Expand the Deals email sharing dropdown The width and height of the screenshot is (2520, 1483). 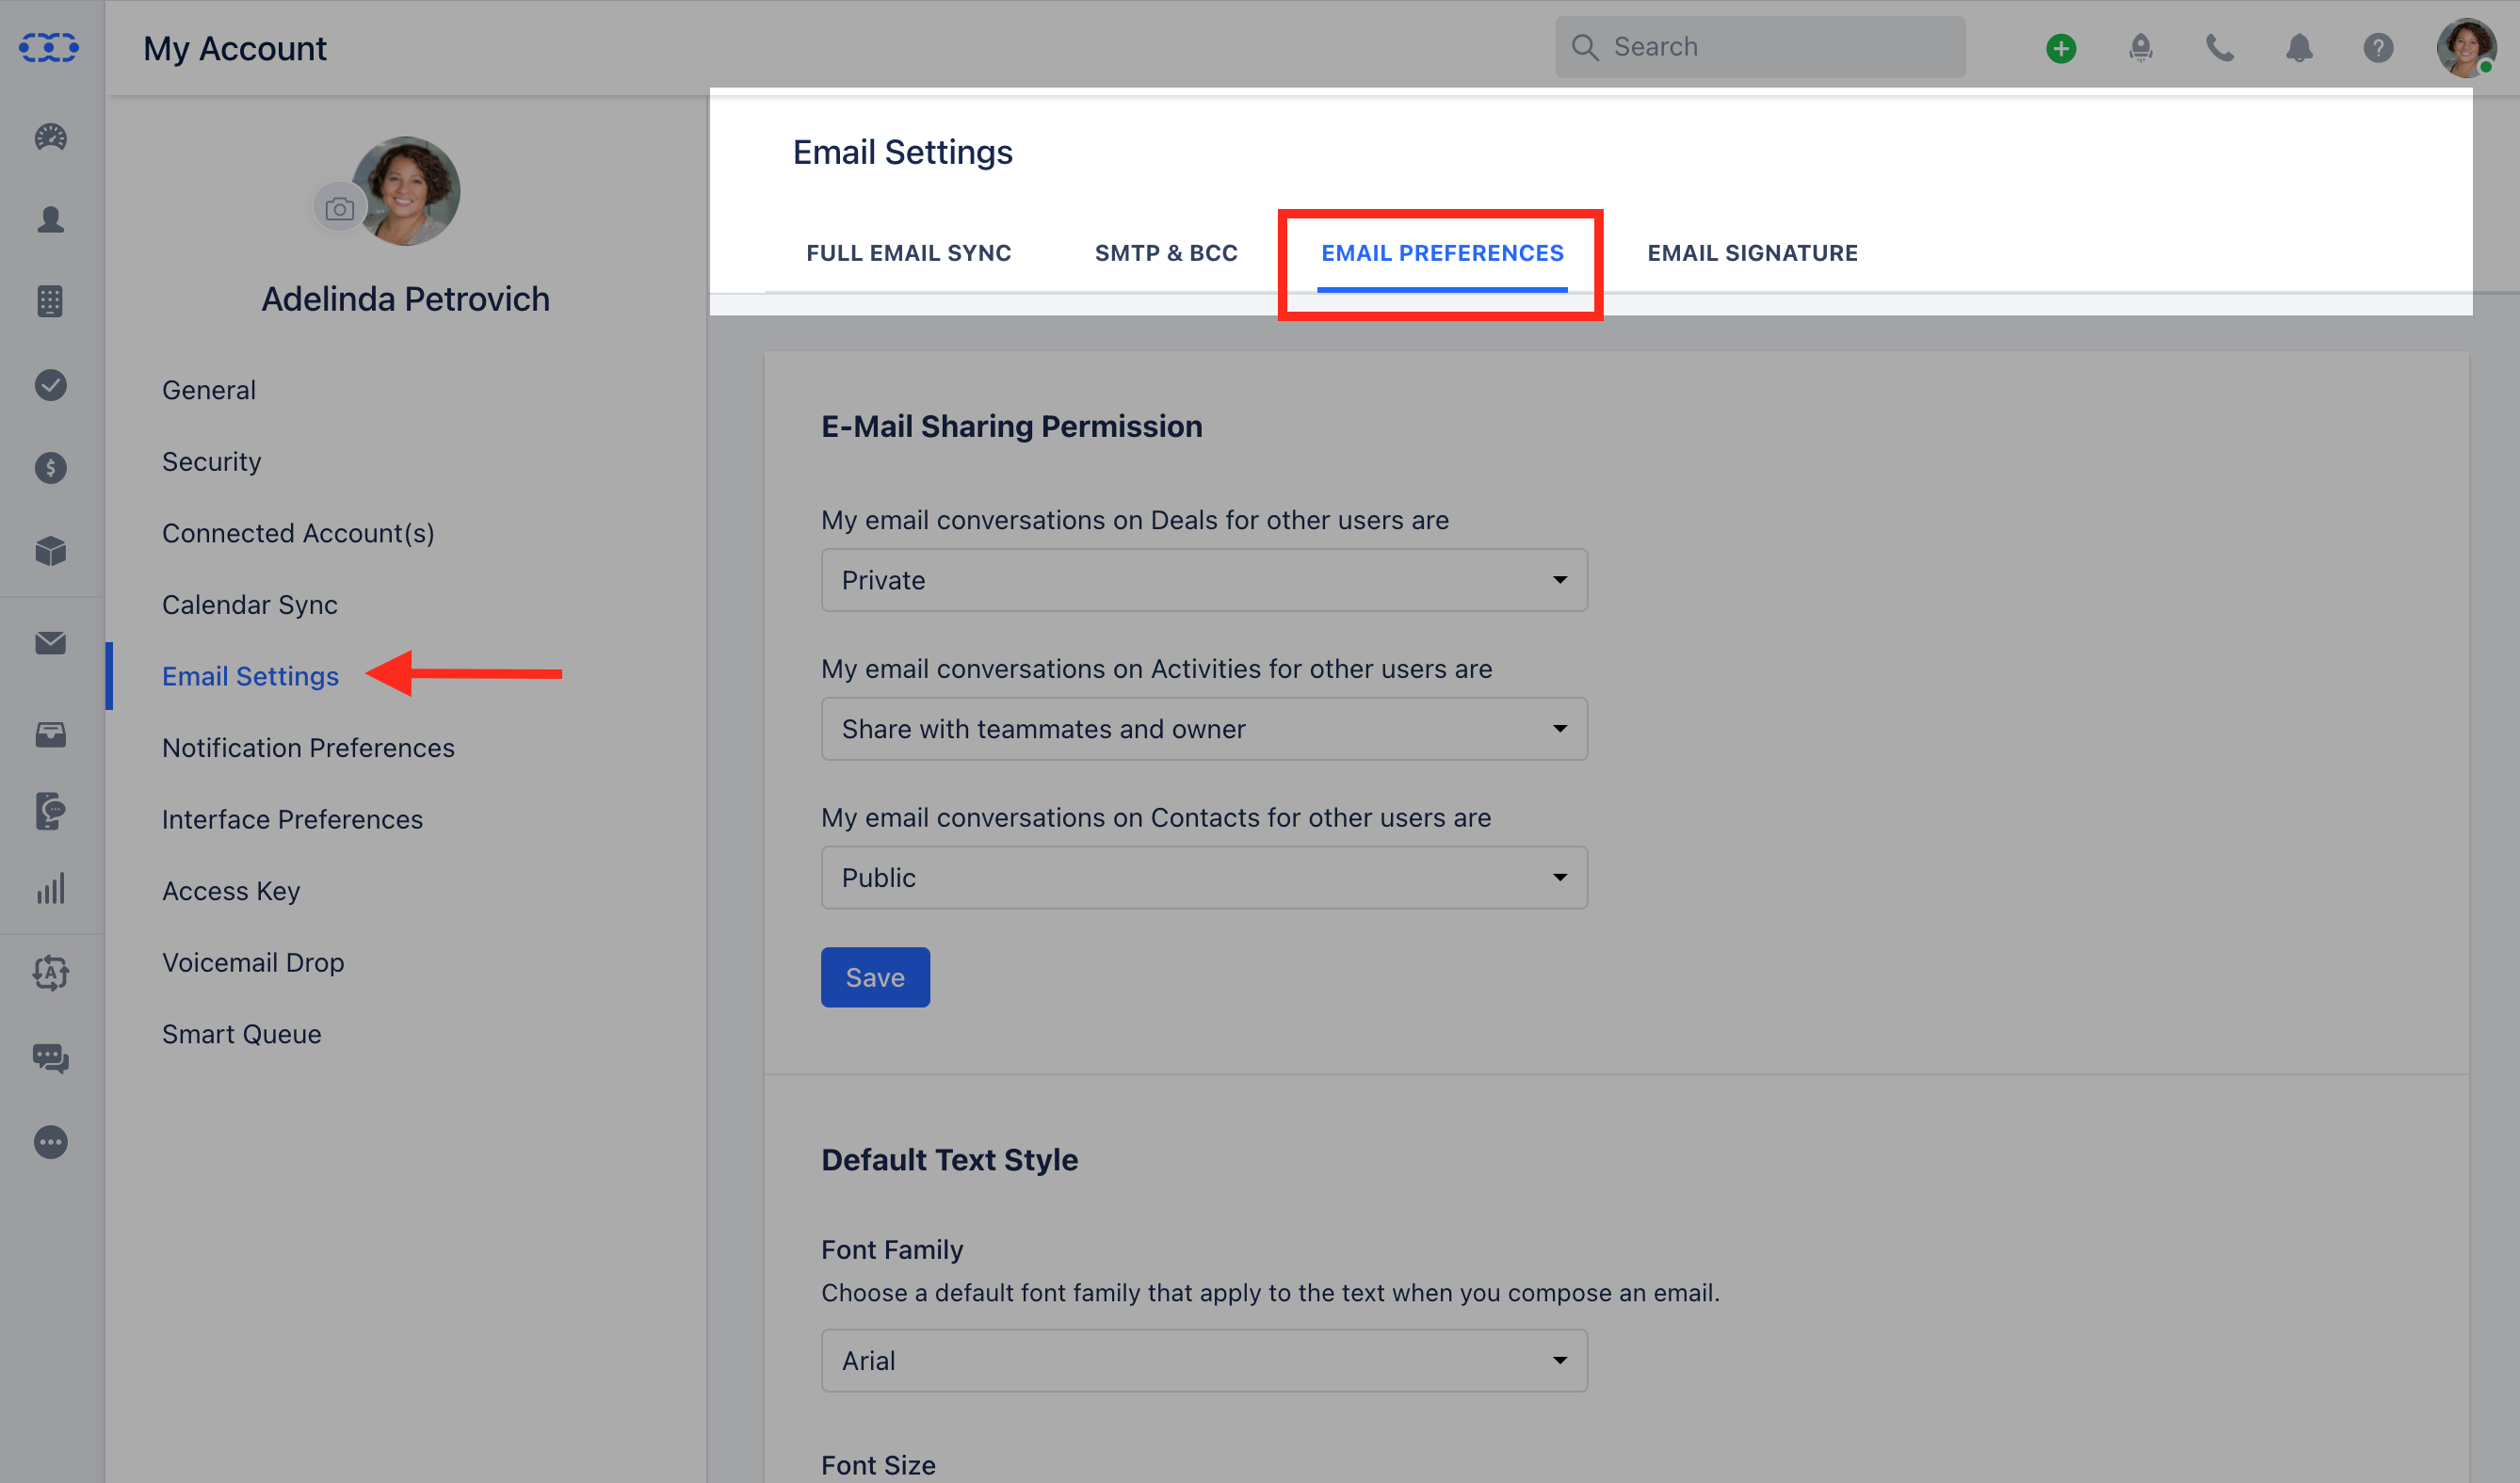[1204, 580]
